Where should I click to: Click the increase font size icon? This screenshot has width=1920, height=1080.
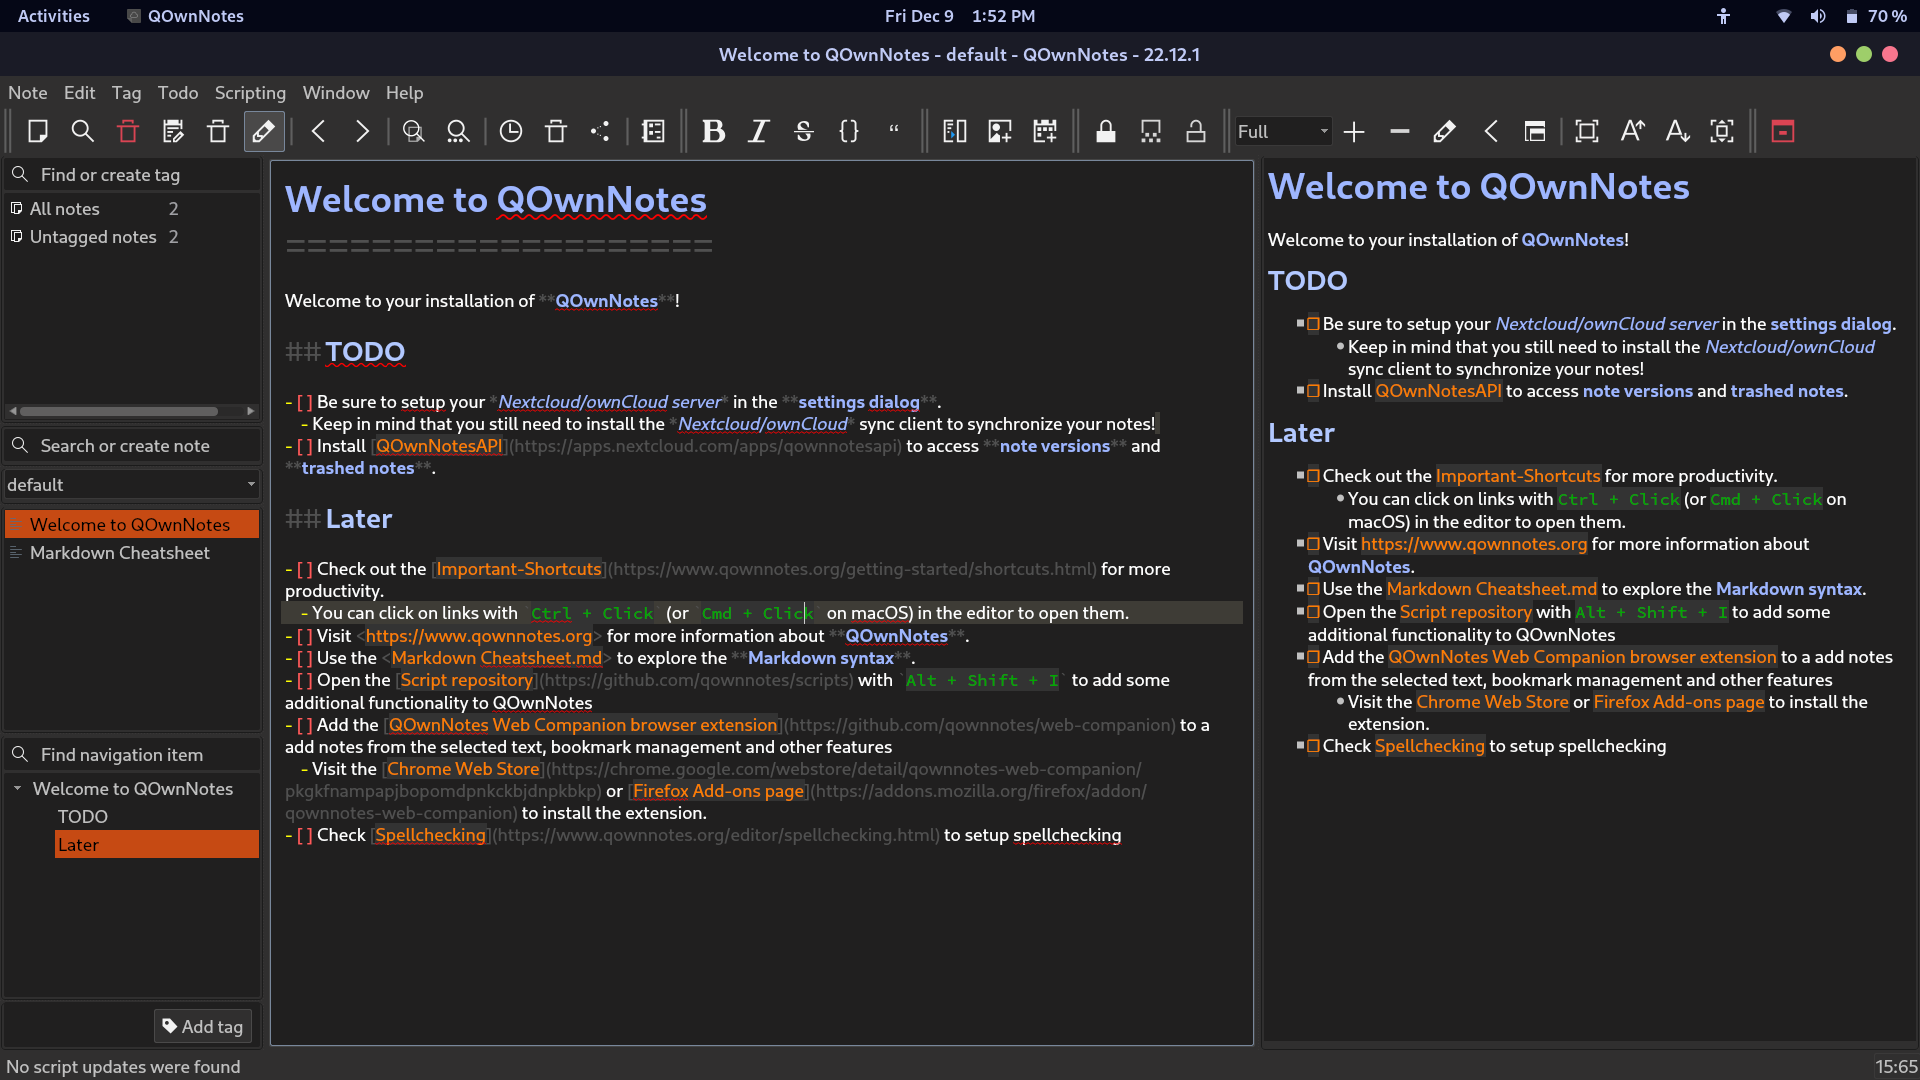click(1632, 131)
